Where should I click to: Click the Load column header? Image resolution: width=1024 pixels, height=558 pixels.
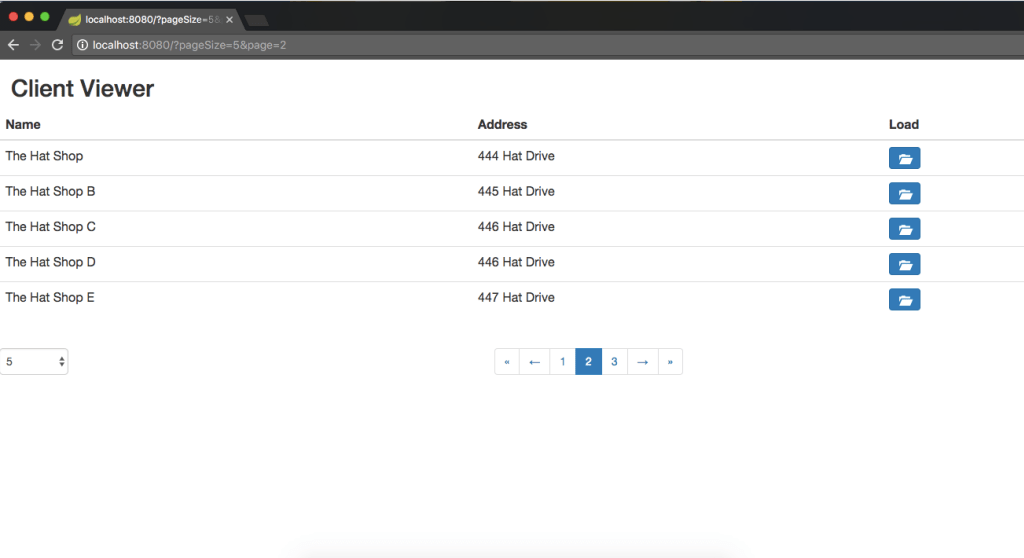(x=904, y=124)
